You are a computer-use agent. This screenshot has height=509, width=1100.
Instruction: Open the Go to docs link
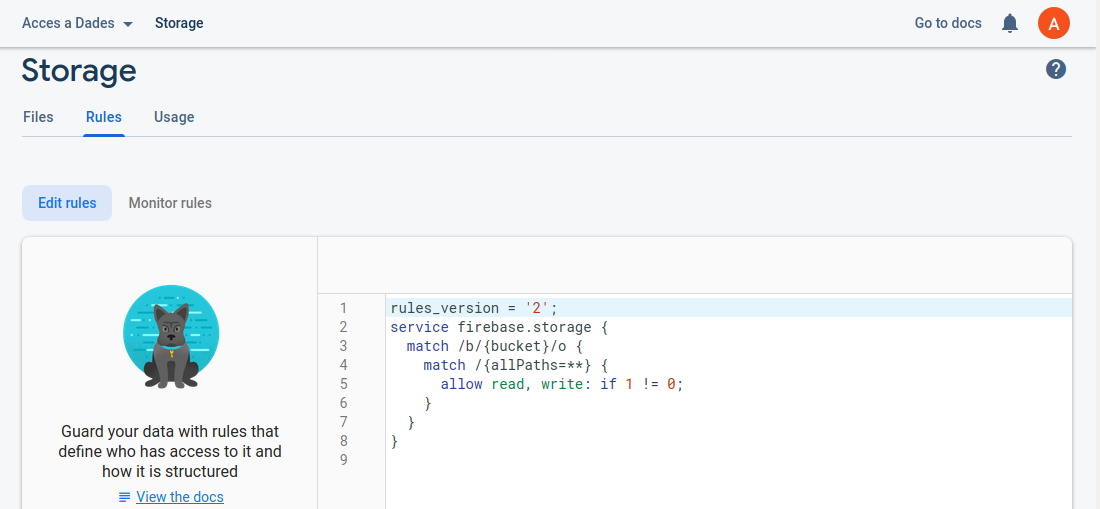pos(948,23)
